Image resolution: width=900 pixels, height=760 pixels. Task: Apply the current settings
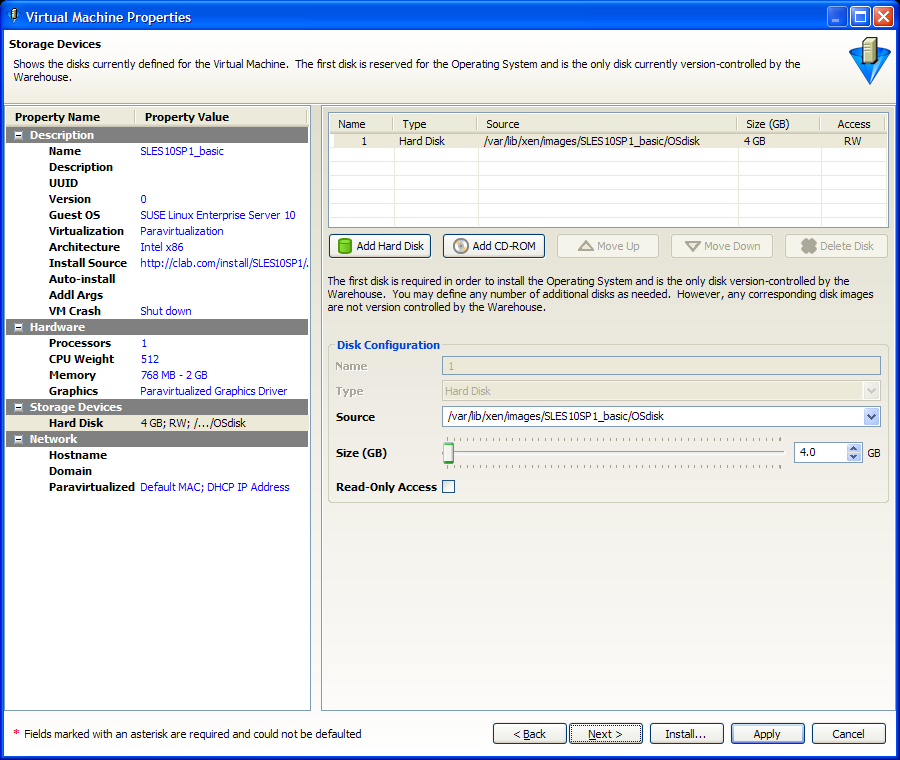pyautogui.click(x=767, y=734)
